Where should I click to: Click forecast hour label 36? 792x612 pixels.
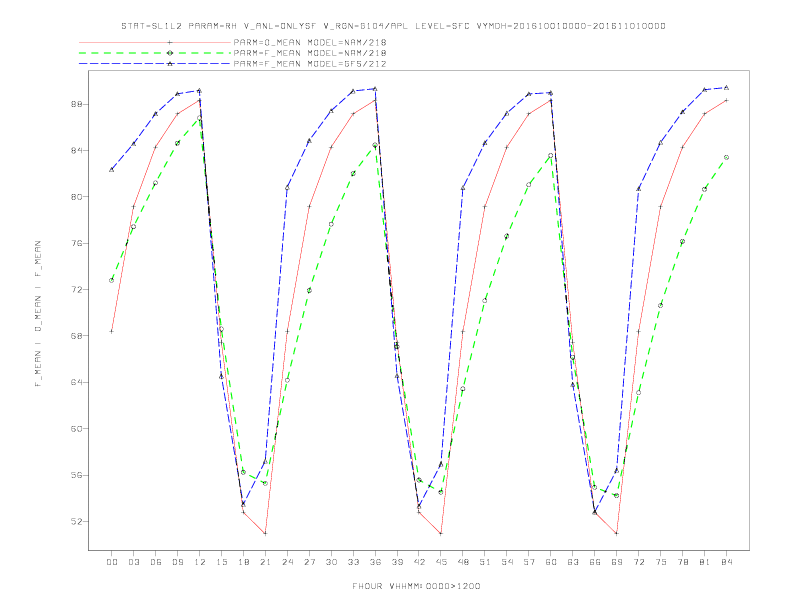pos(375,562)
